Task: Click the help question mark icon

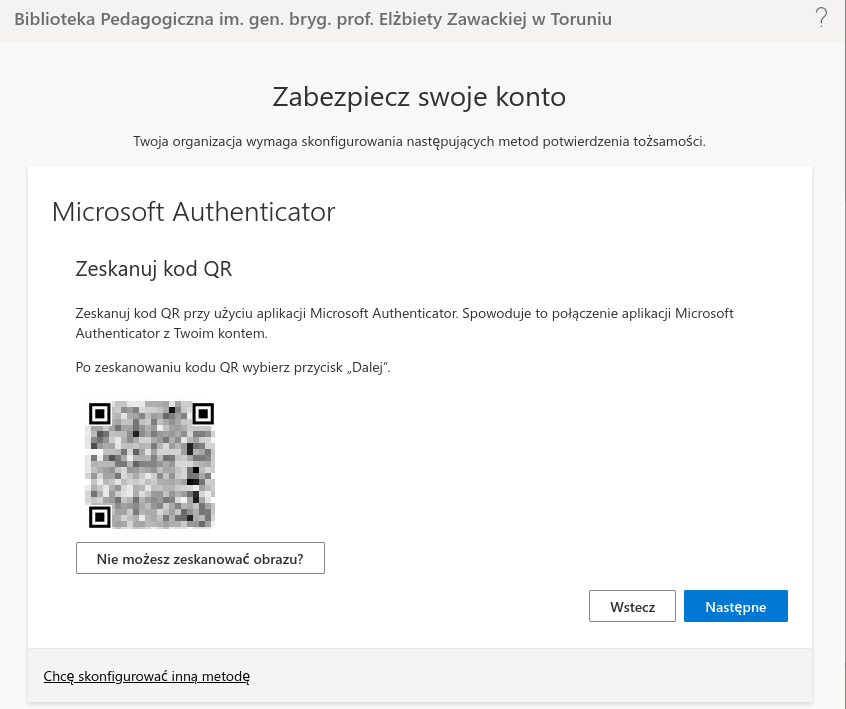Action: (x=821, y=17)
